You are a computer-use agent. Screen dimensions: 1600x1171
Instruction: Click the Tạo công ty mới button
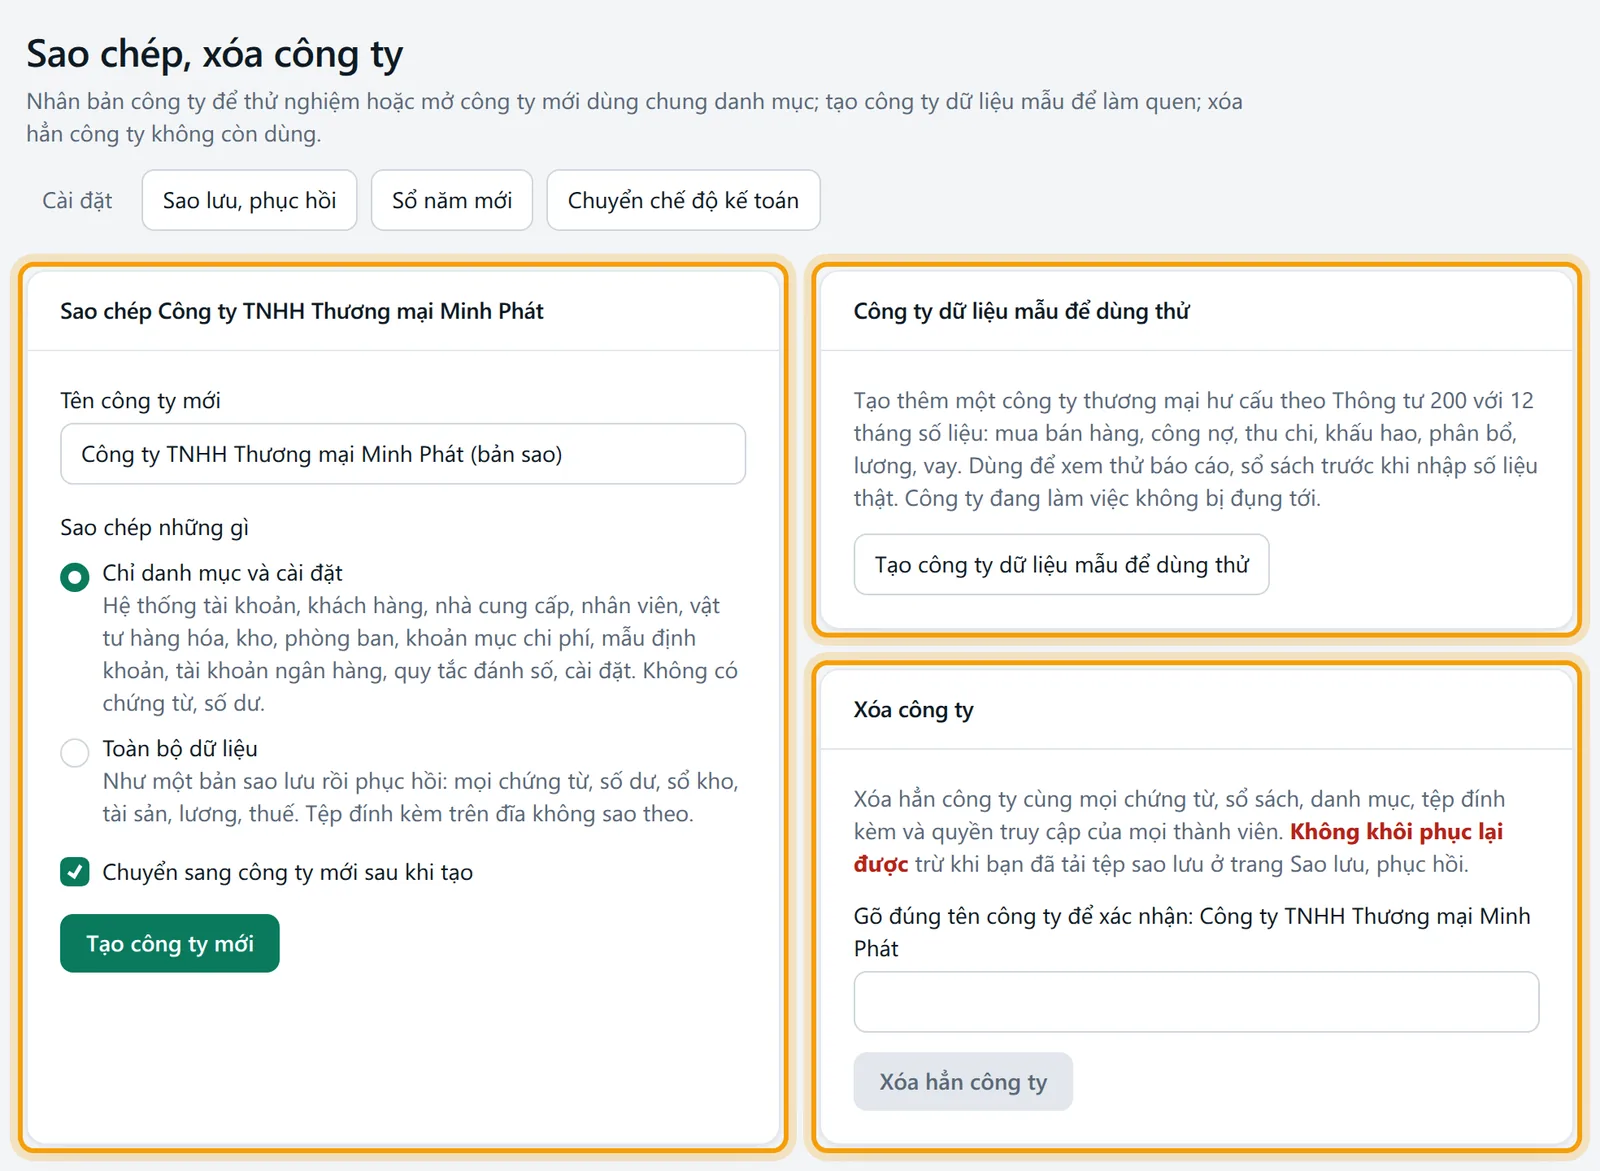pyautogui.click(x=170, y=943)
